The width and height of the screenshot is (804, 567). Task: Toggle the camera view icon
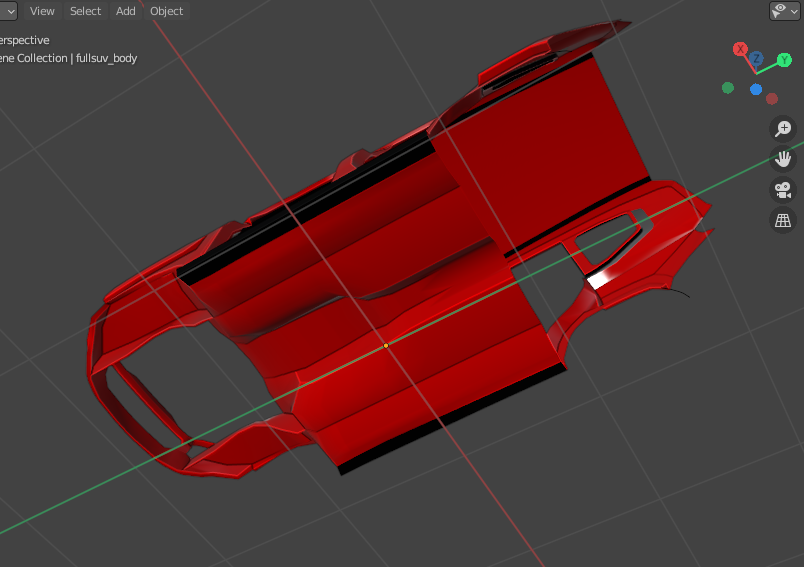click(783, 190)
